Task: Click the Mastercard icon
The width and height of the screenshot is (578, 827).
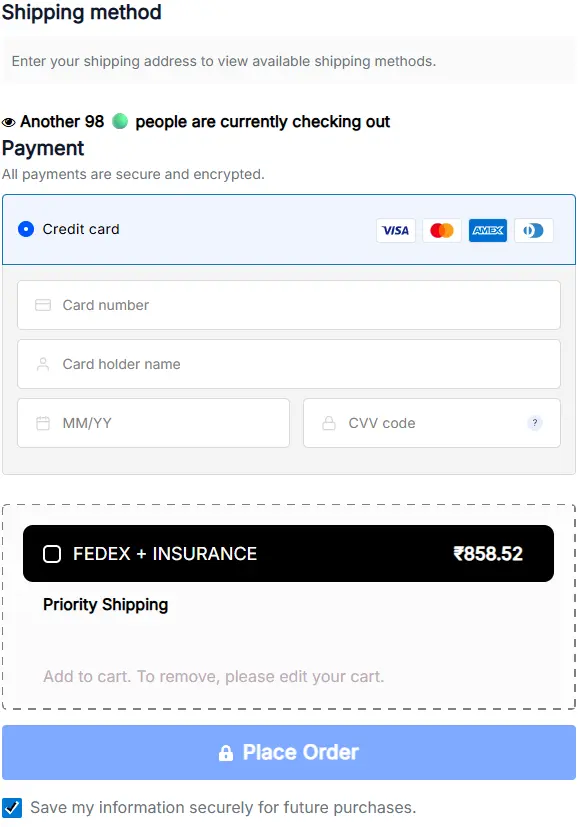Action: click(x=441, y=230)
